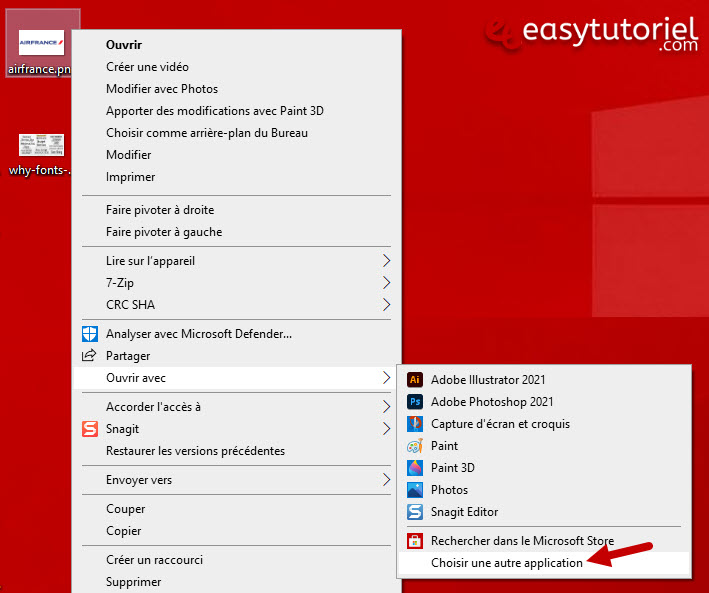Open the Ouvrir avec entry

[x=236, y=378]
